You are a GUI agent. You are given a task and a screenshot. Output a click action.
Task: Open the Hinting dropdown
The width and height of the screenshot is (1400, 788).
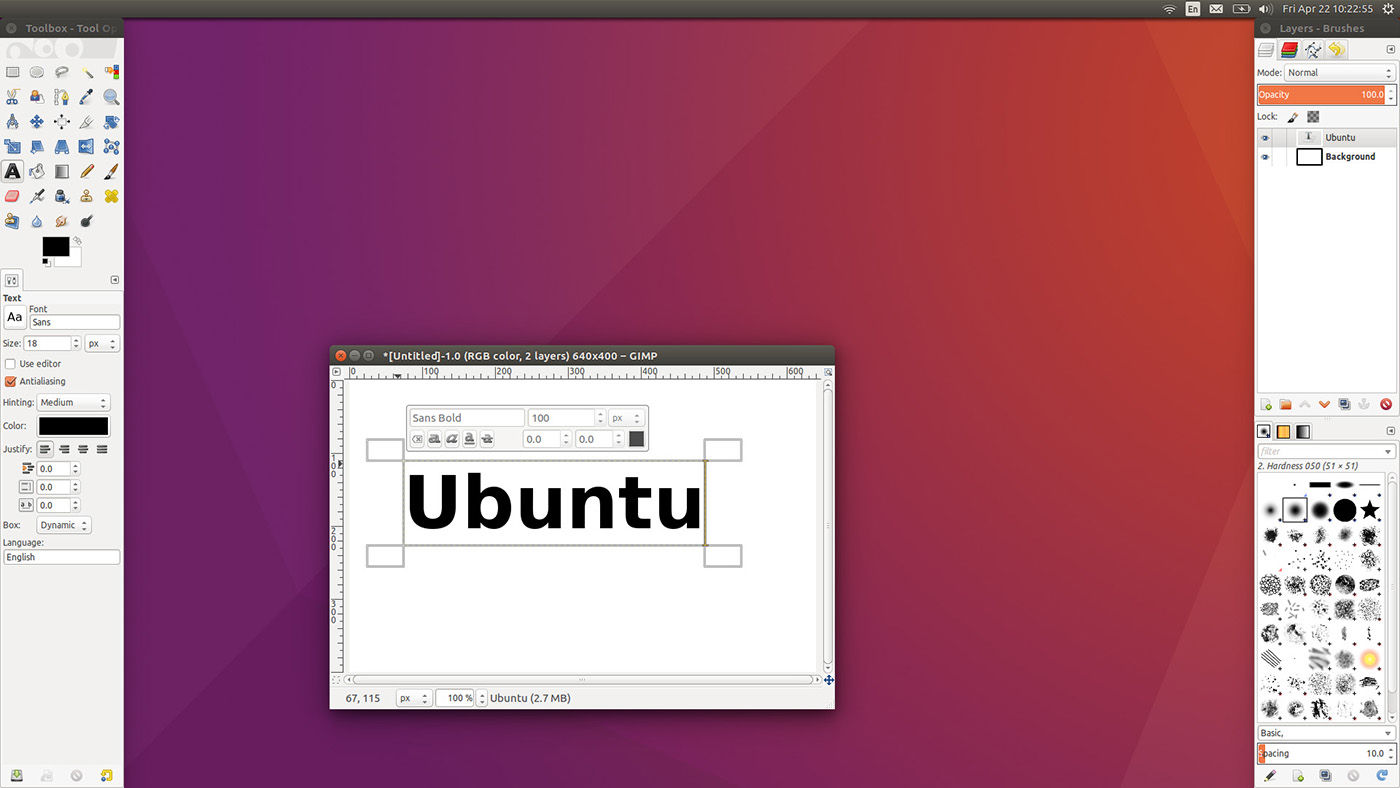(x=73, y=402)
